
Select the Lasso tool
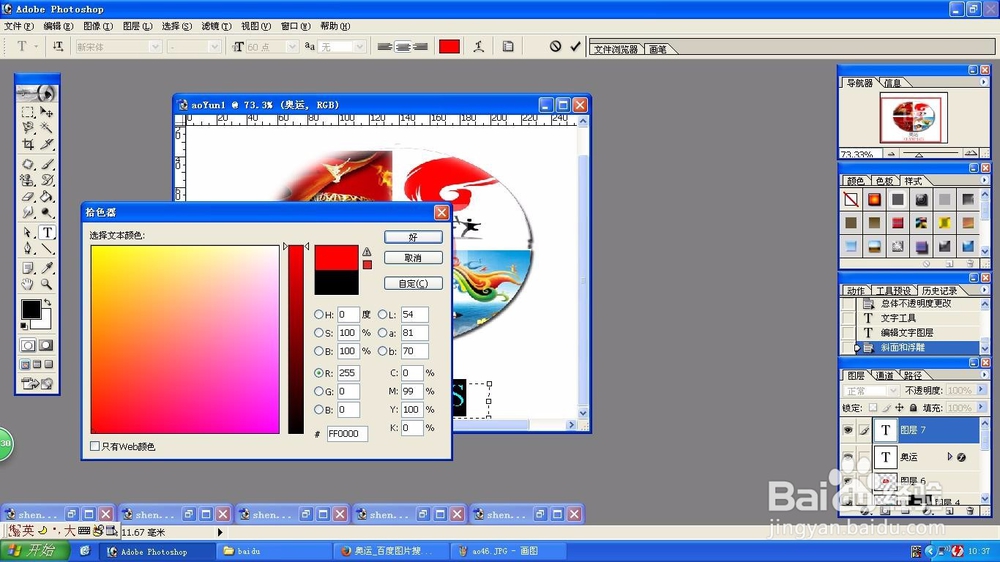click(27, 128)
